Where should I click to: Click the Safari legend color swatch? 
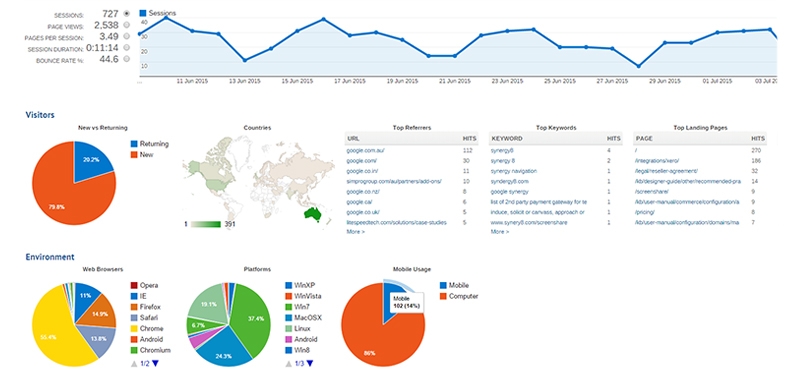[134, 317]
